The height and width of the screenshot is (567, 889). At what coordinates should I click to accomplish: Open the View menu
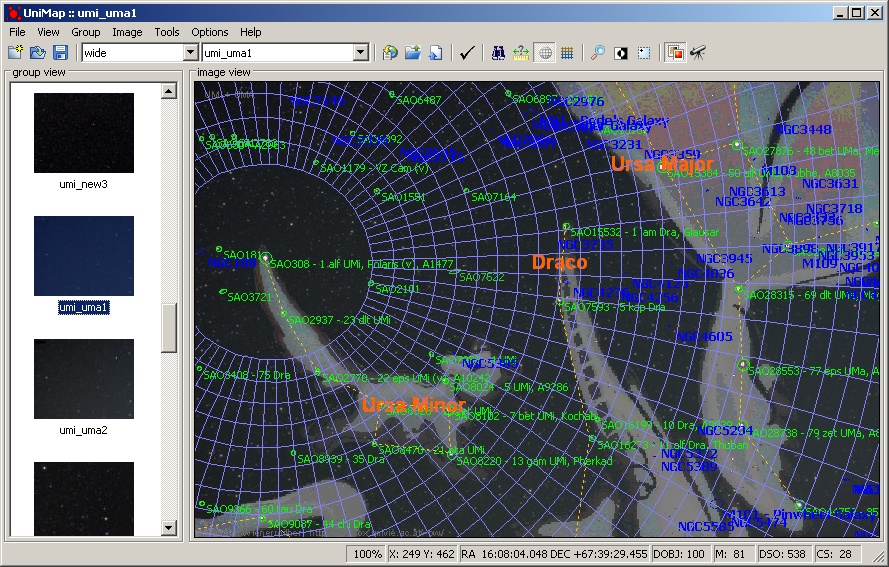[x=48, y=32]
